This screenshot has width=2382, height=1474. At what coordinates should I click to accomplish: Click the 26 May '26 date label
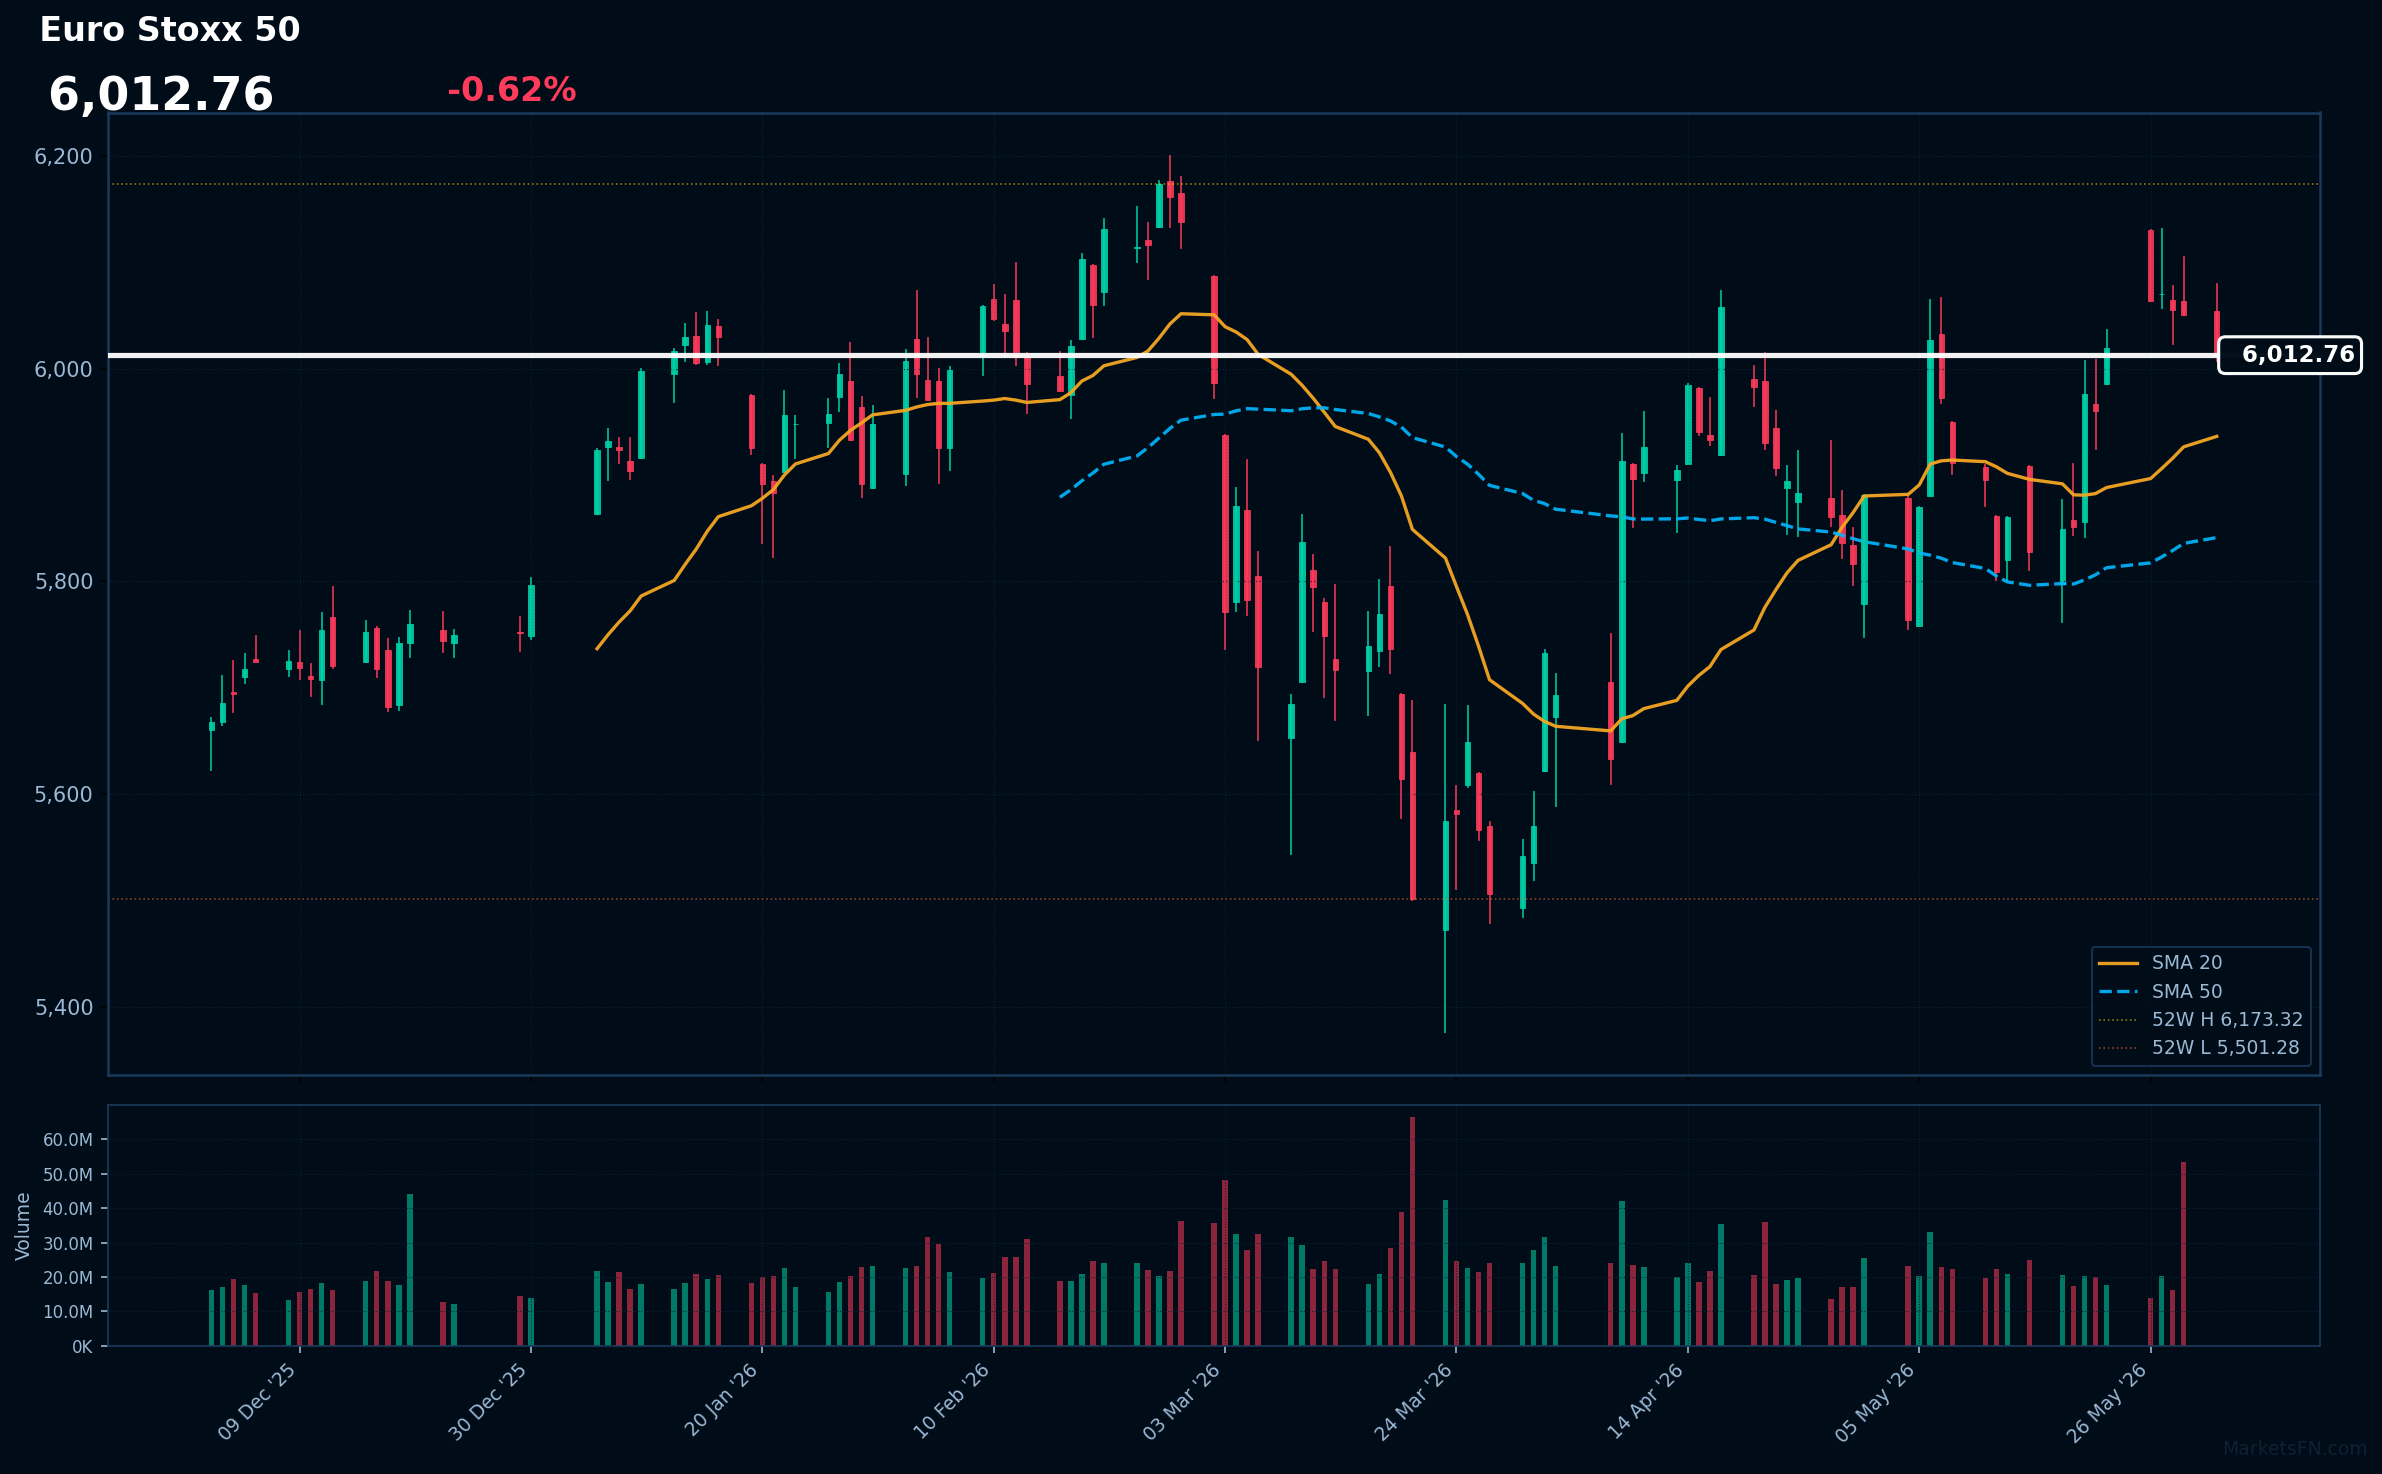[x=2107, y=1402]
